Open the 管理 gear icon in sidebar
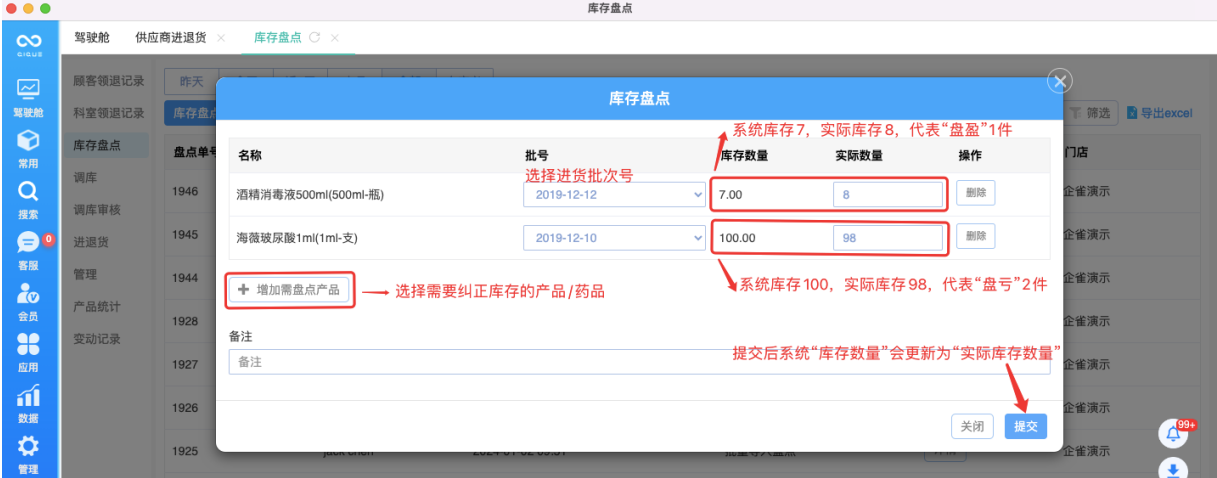Viewport: 1217px width, 478px height. coord(28,446)
